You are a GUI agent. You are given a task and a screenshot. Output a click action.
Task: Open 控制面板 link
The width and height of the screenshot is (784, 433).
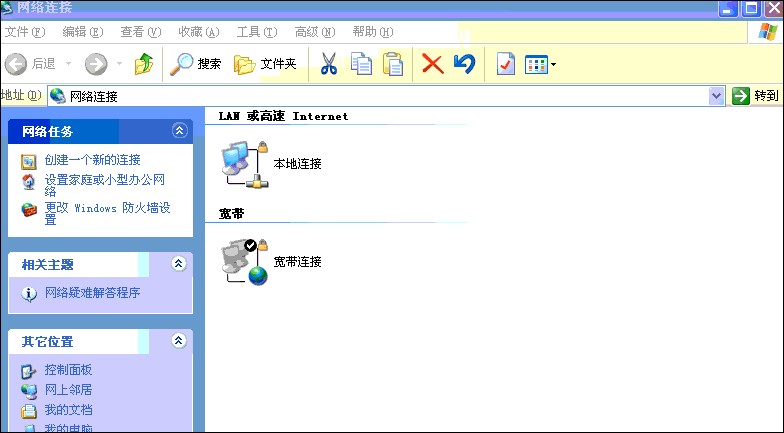pyautogui.click(x=68, y=370)
